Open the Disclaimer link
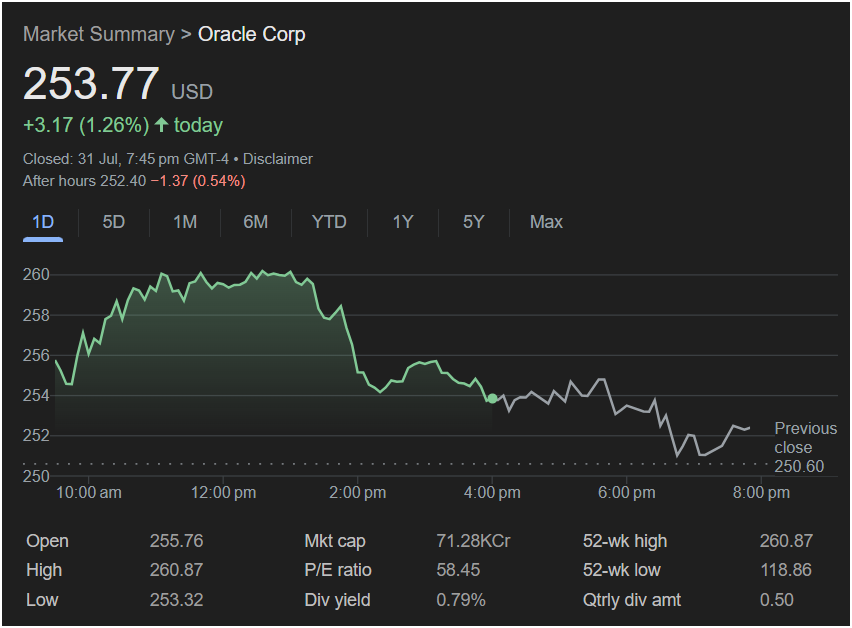This screenshot has width=852, height=628. point(278,159)
